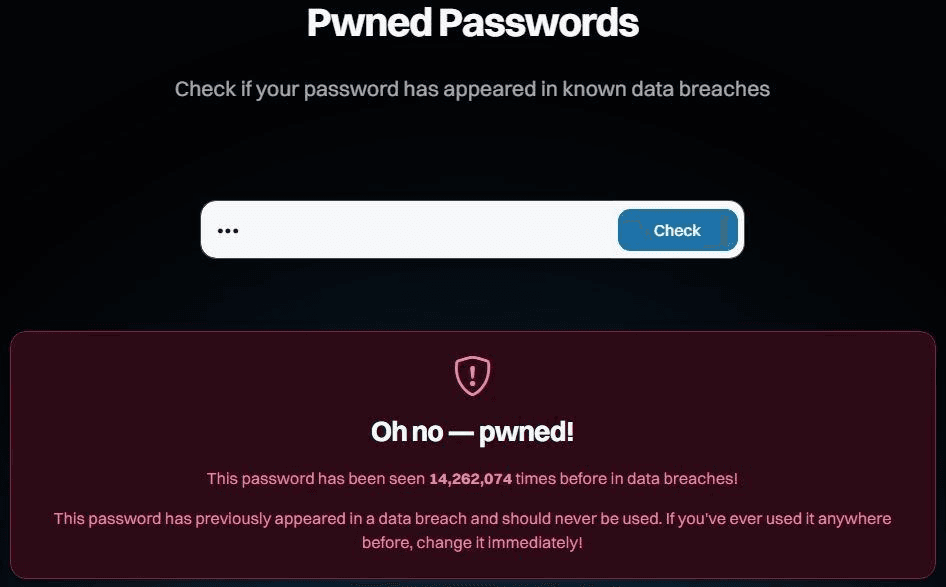Click the subtitle about known data breaches

[x=472, y=89]
